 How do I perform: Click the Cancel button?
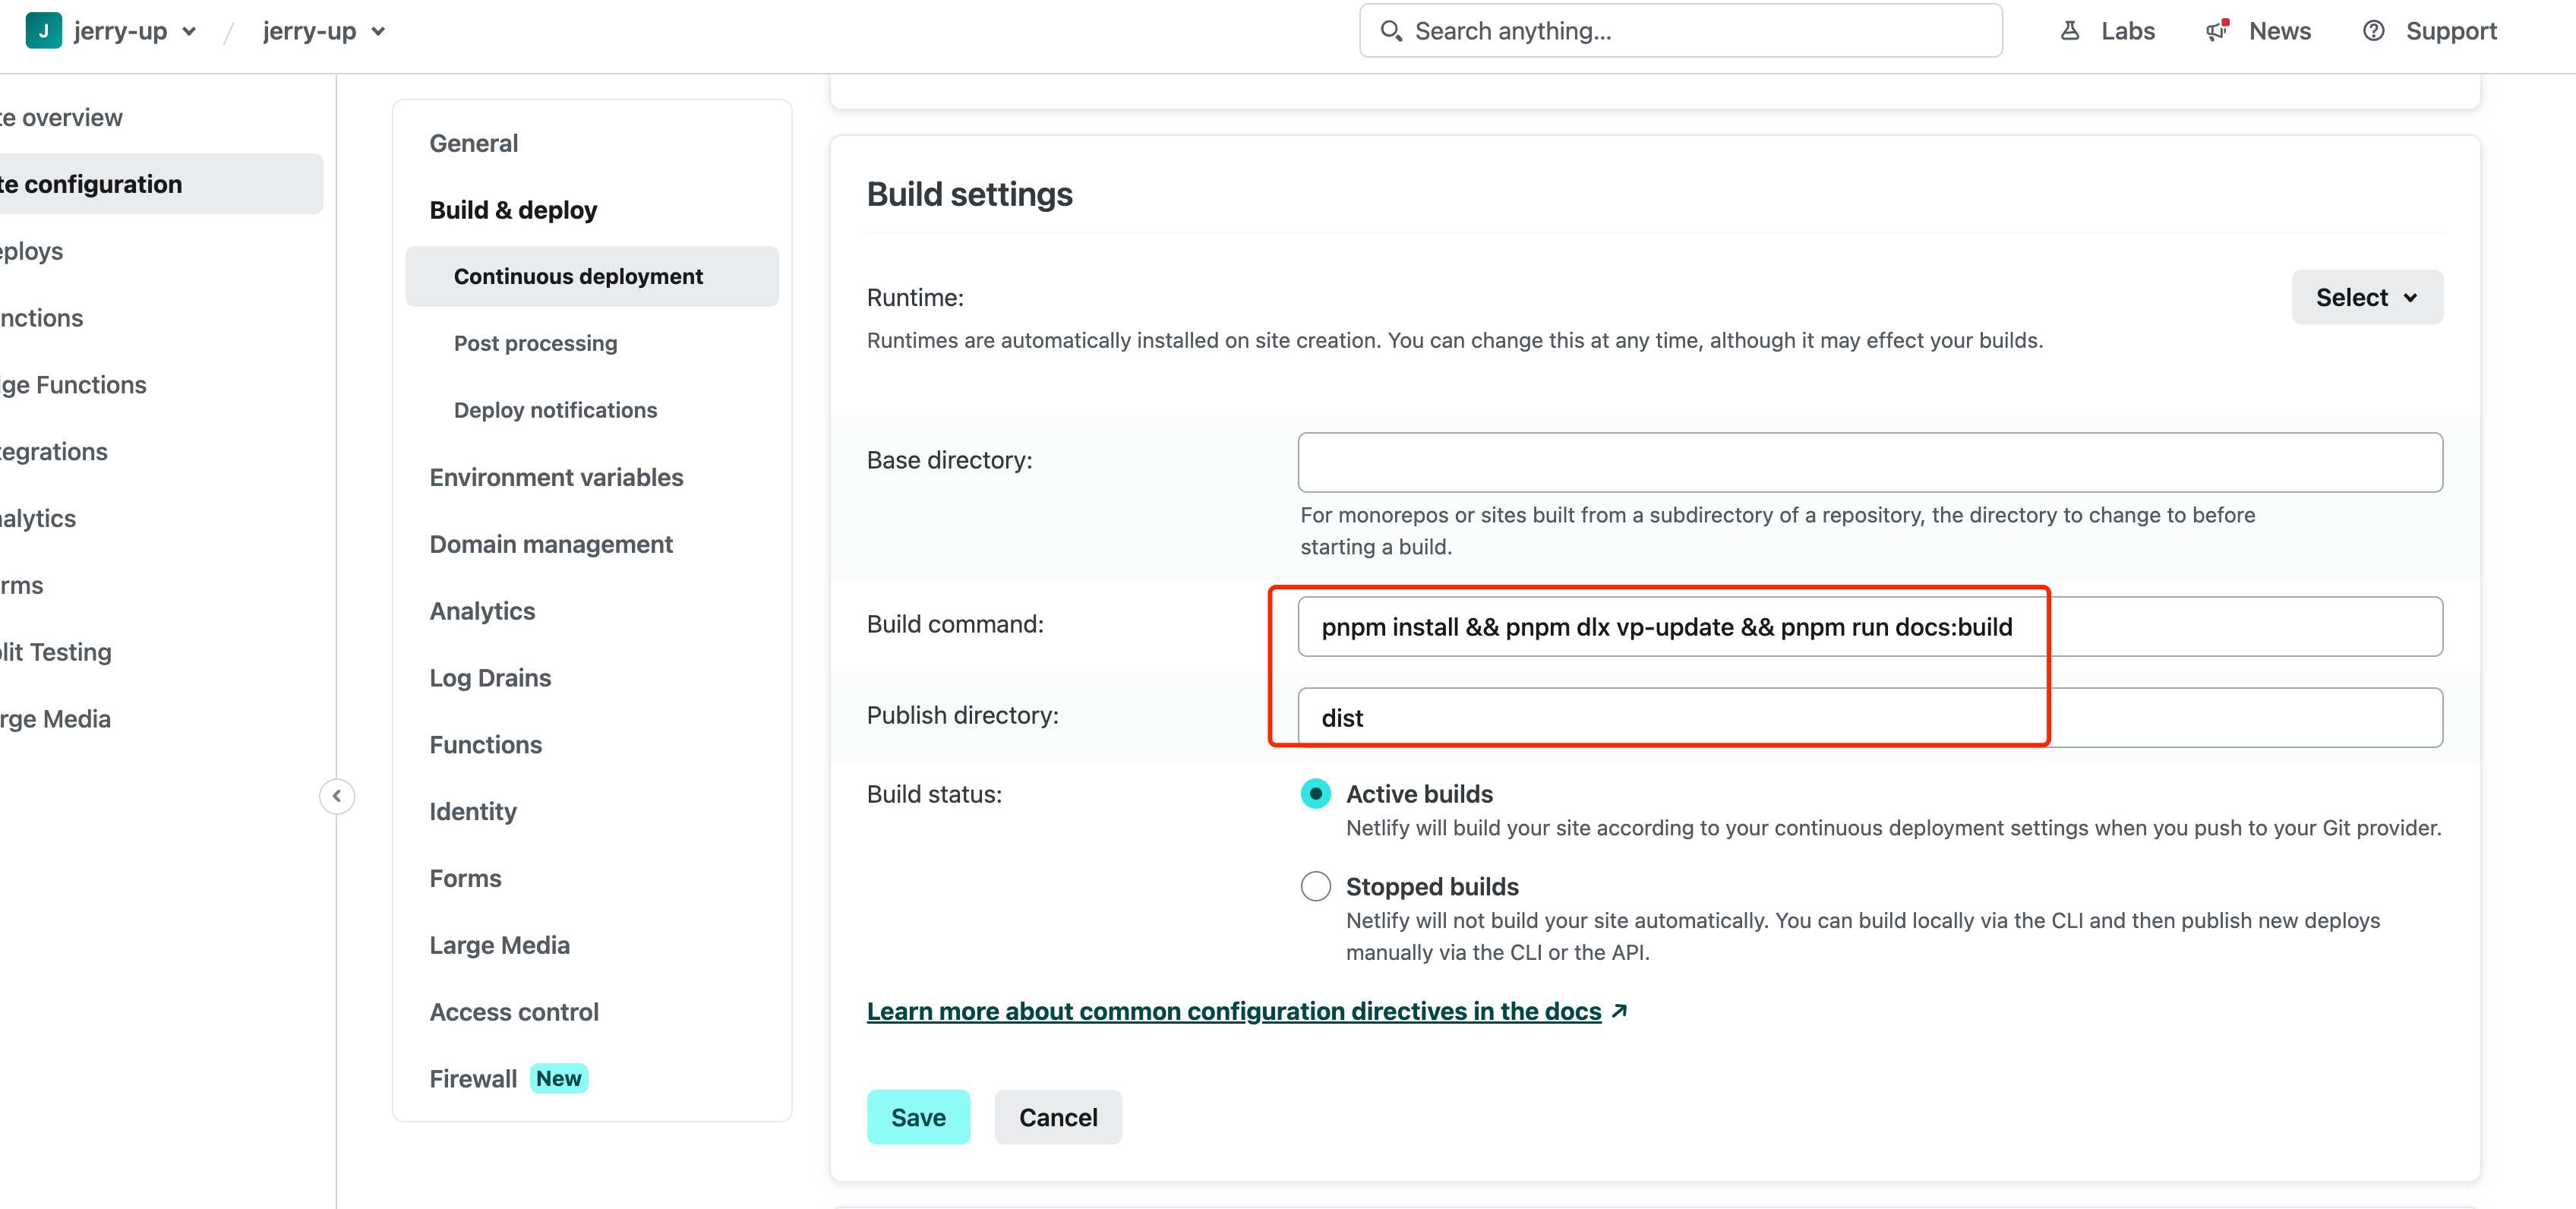pyautogui.click(x=1057, y=1117)
